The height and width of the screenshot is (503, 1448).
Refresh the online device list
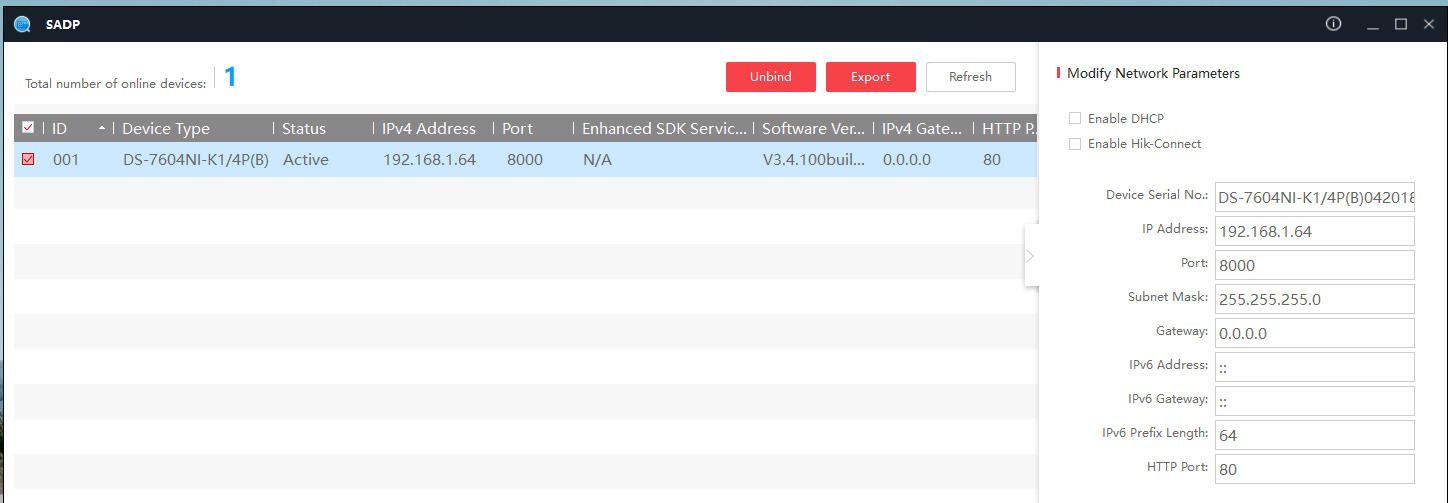(x=970, y=77)
